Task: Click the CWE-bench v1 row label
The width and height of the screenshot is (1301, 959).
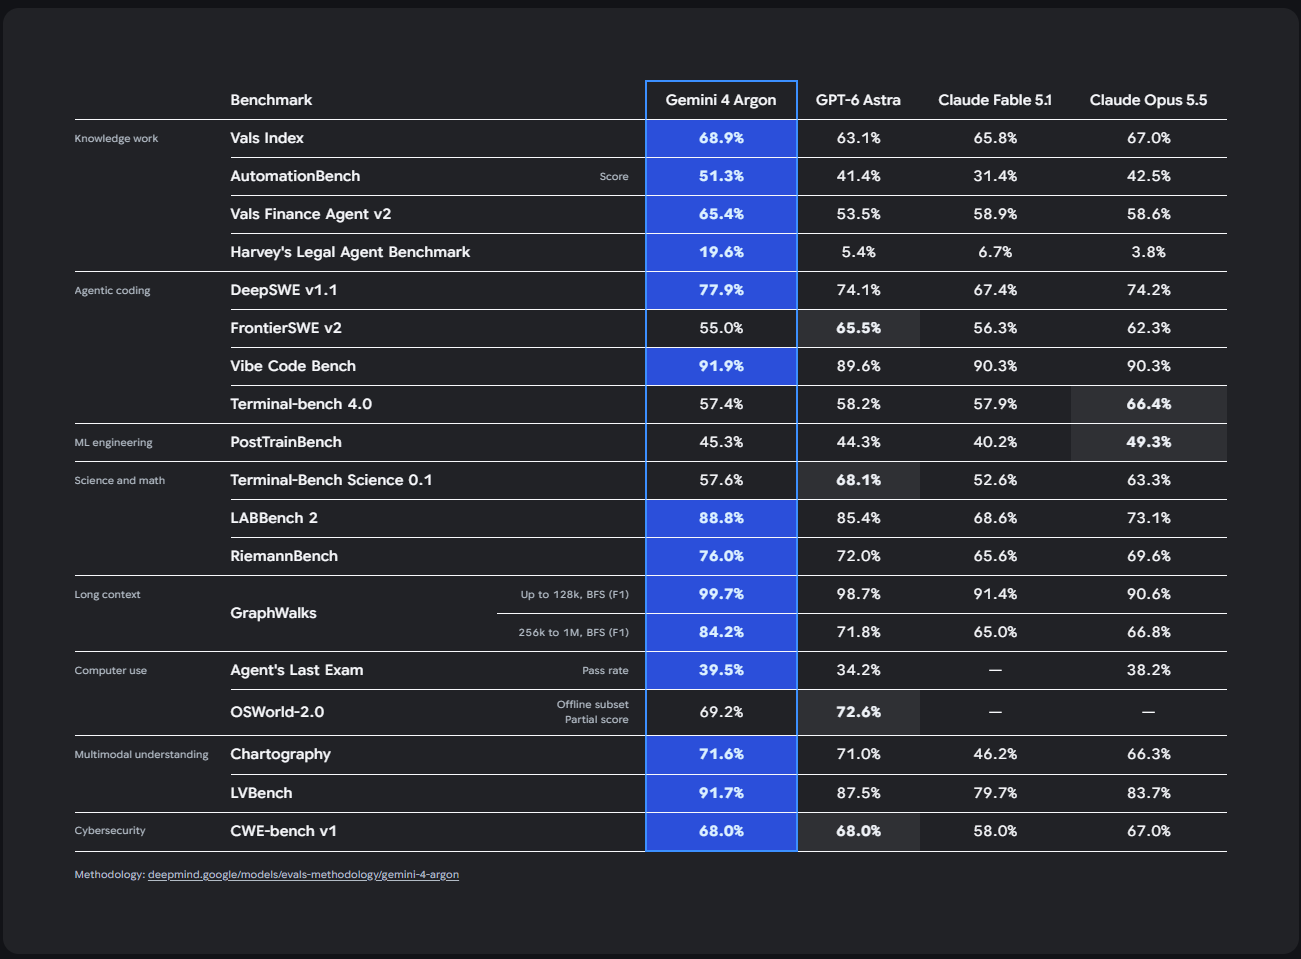Action: pyautogui.click(x=283, y=831)
